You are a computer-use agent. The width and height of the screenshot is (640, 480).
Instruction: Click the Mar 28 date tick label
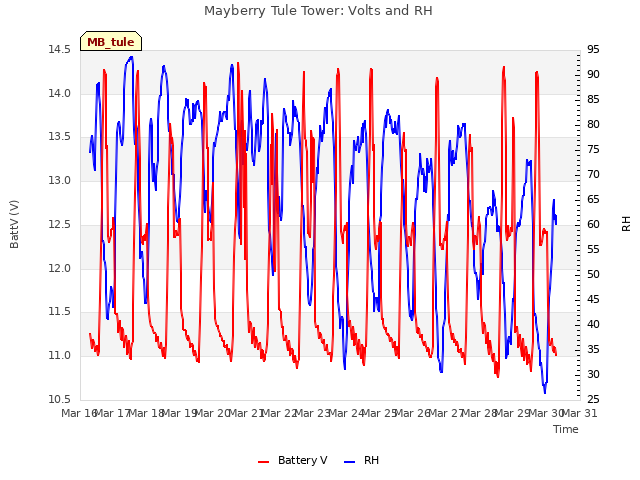click(x=480, y=413)
